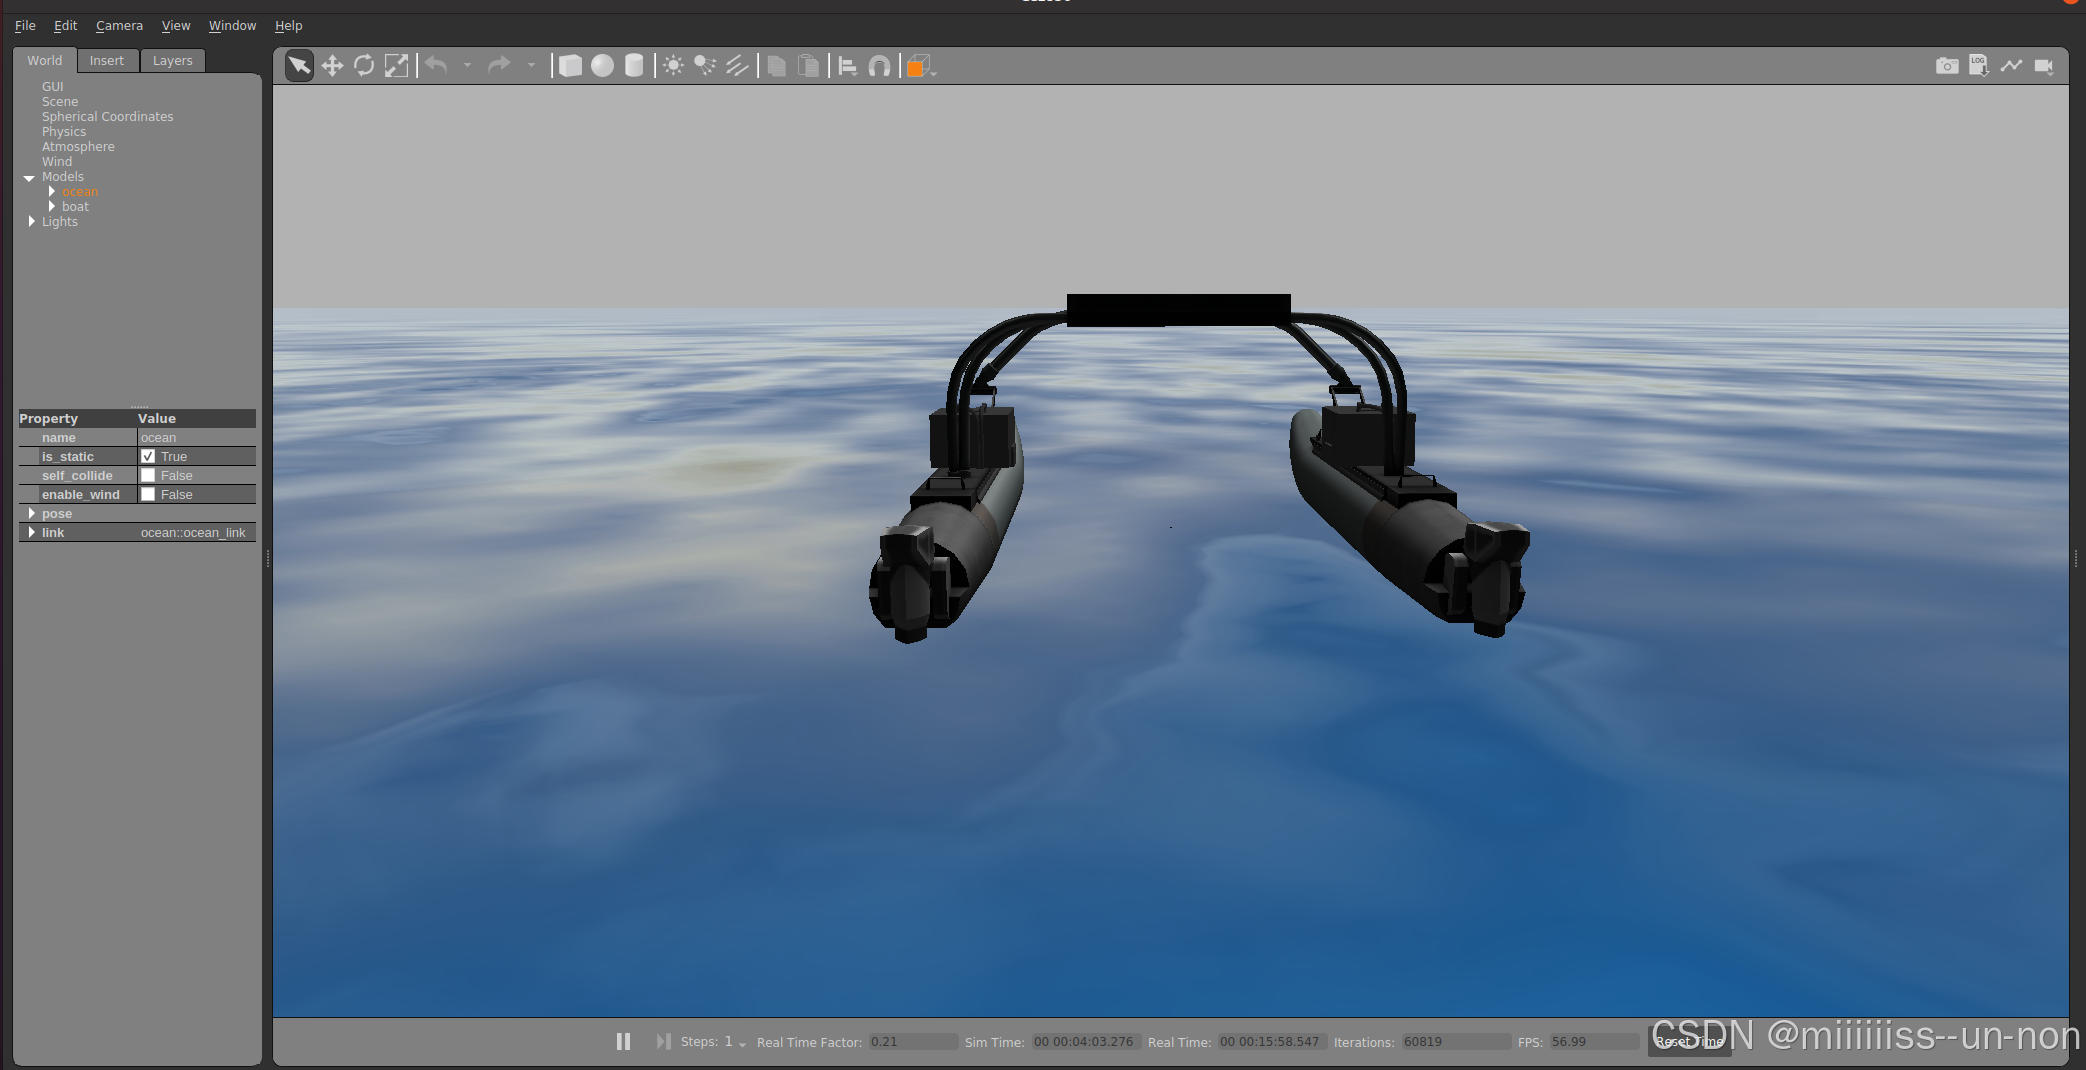
Task: Pause the simulation
Action: [623, 1042]
